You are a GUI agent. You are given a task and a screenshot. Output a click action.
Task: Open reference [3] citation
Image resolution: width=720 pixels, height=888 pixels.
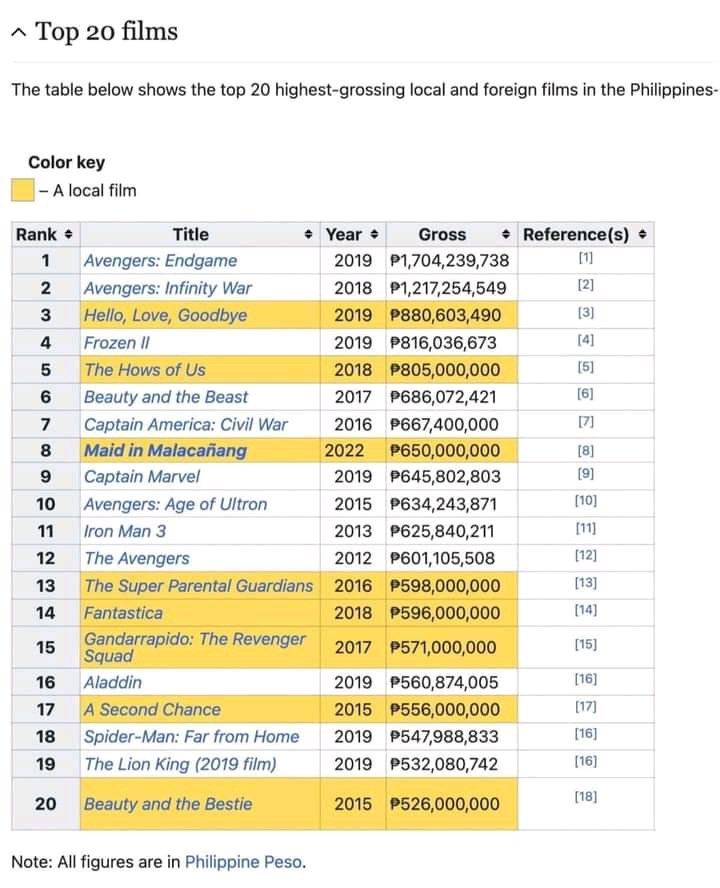coord(586,313)
